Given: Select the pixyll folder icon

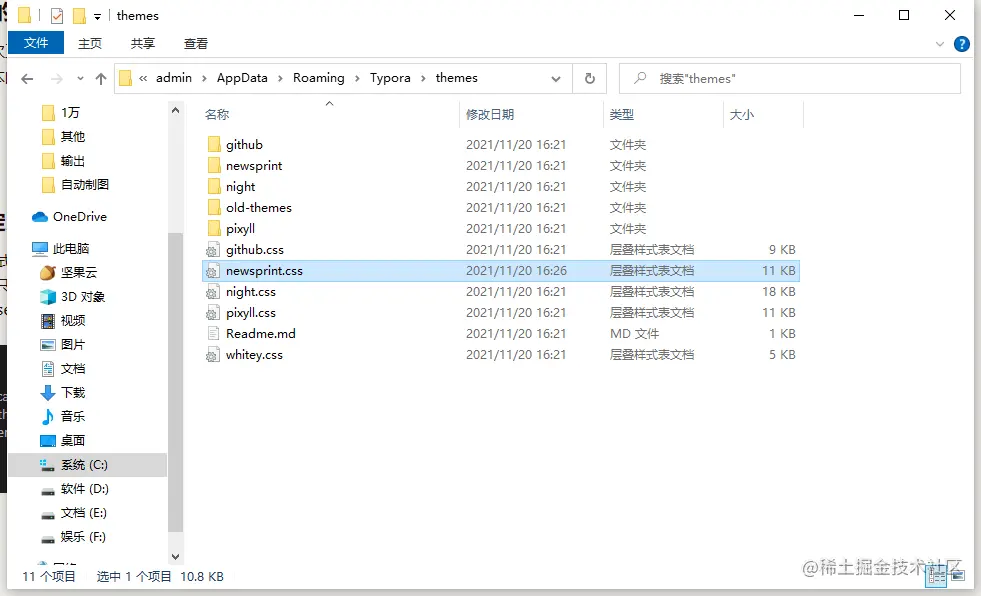Looking at the screenshot, I should (x=214, y=228).
